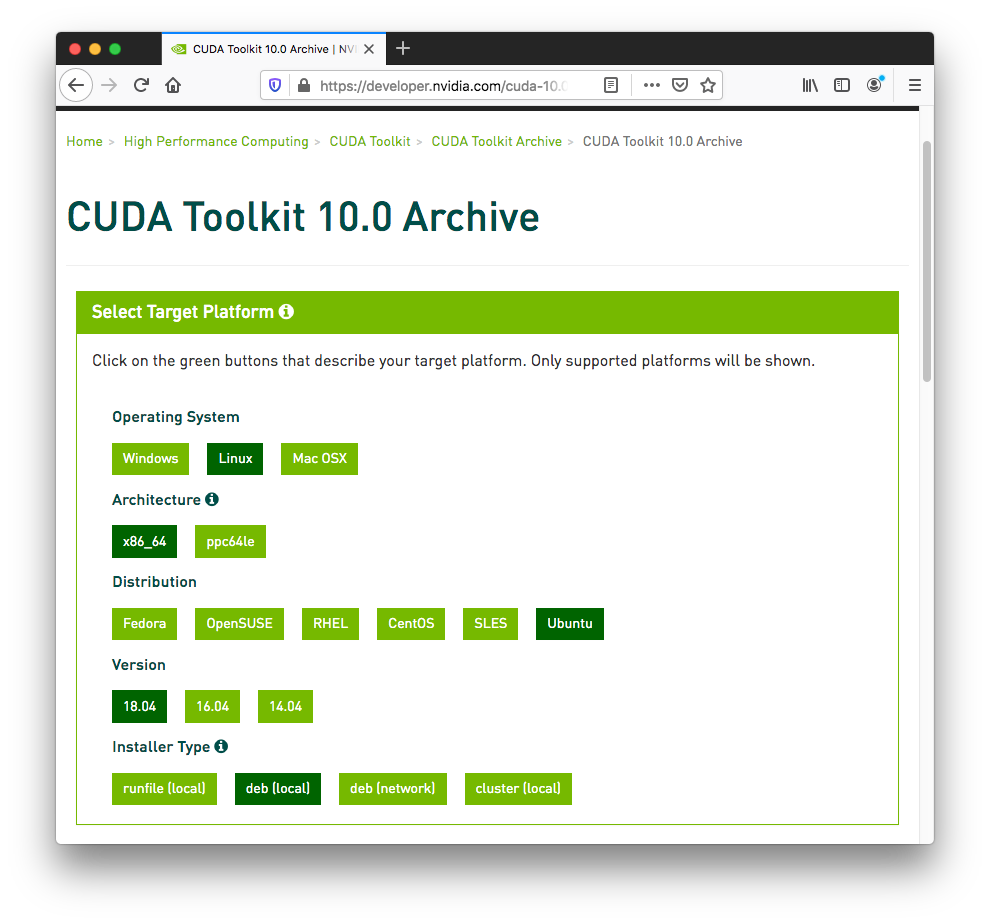Select version 14.04
Viewport: 990px width, 924px height.
tap(285, 707)
